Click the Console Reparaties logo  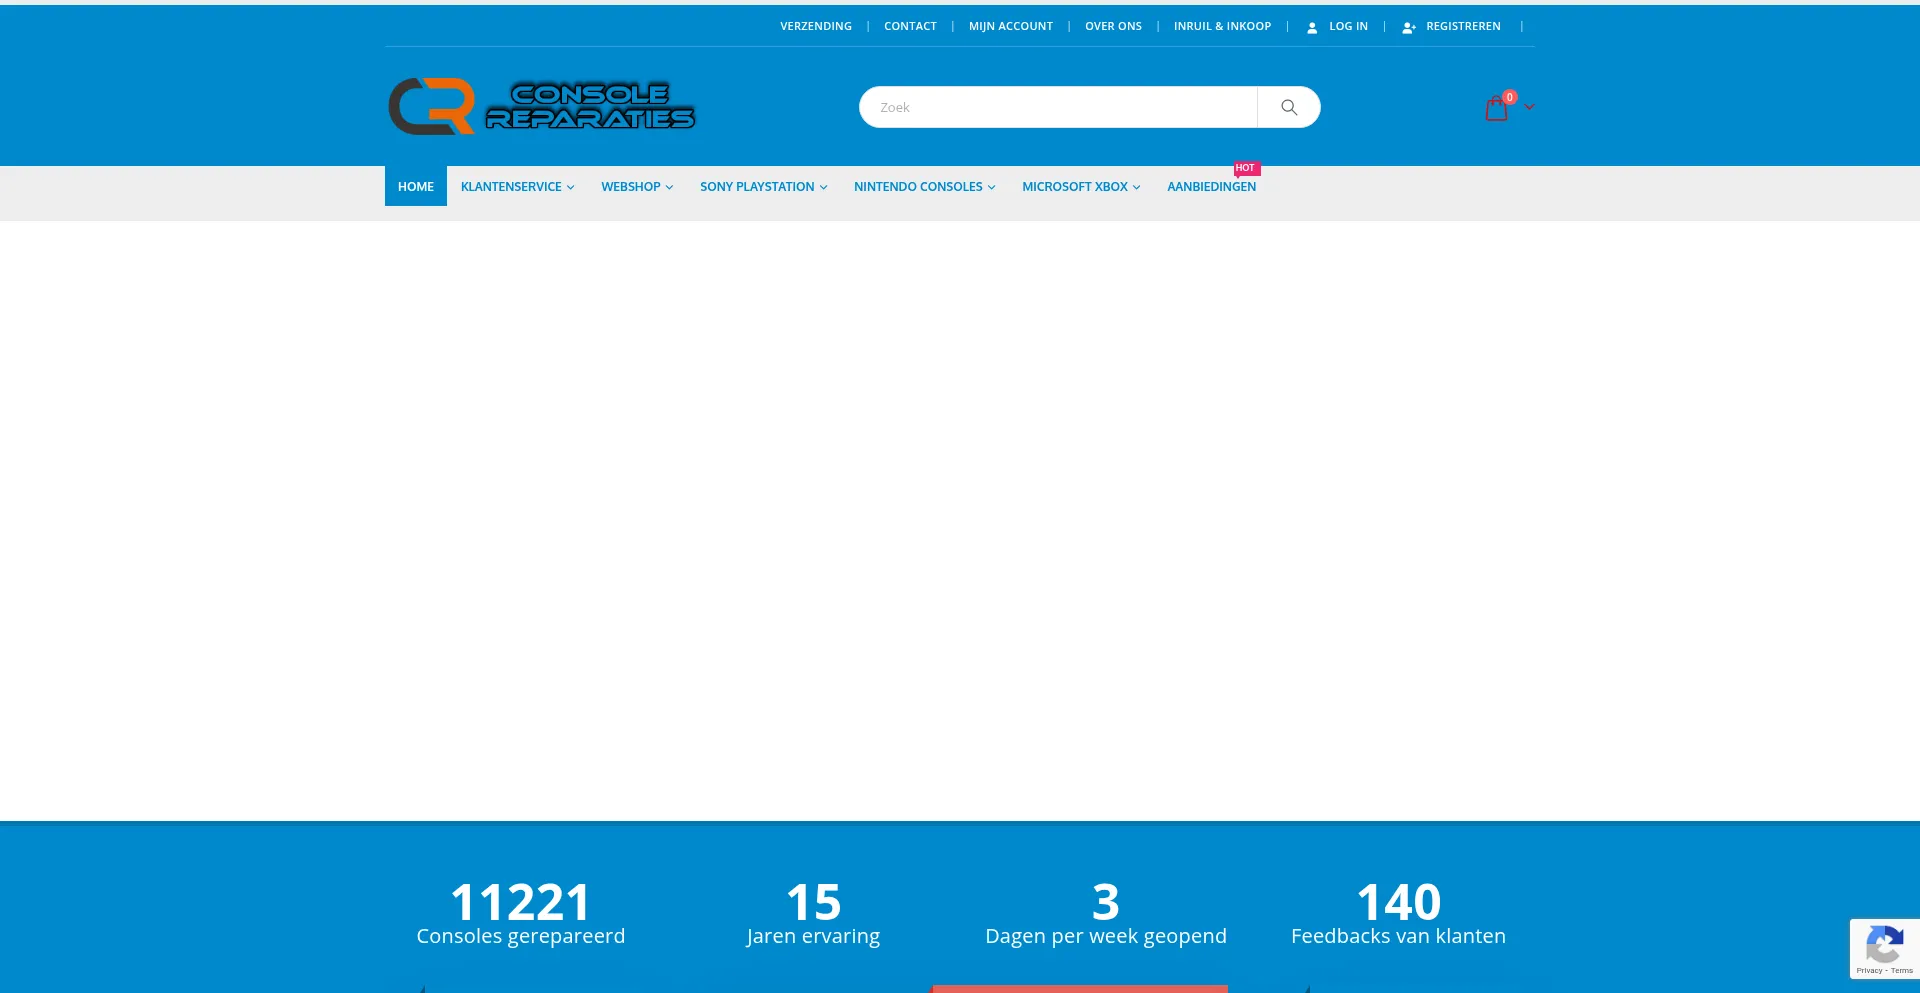point(541,106)
